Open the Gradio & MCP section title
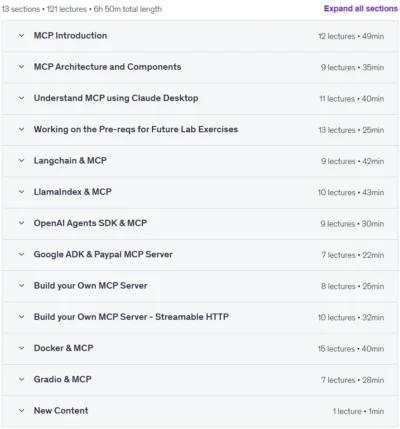Viewport: 400px width, 429px height. coord(62,379)
